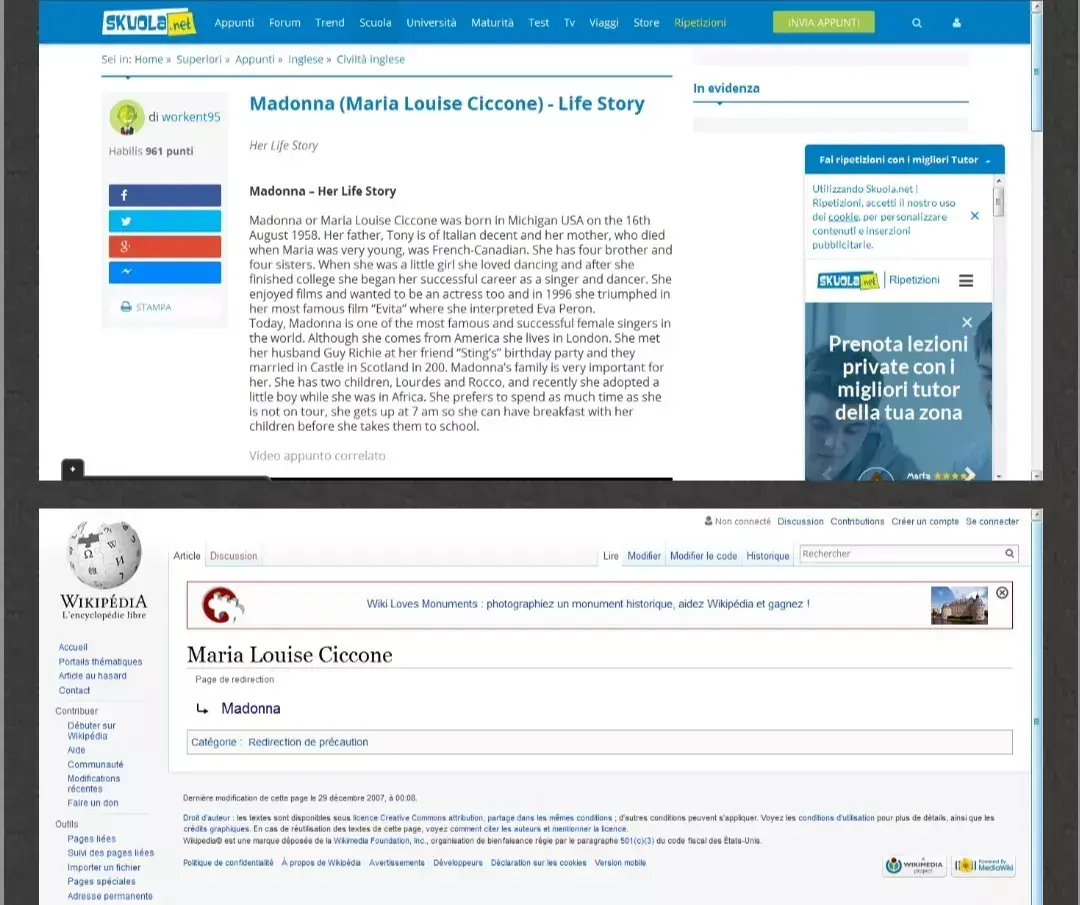1080x905 pixels.
Task: Open Viaggi in Skuola navigation
Action: [x=604, y=23]
